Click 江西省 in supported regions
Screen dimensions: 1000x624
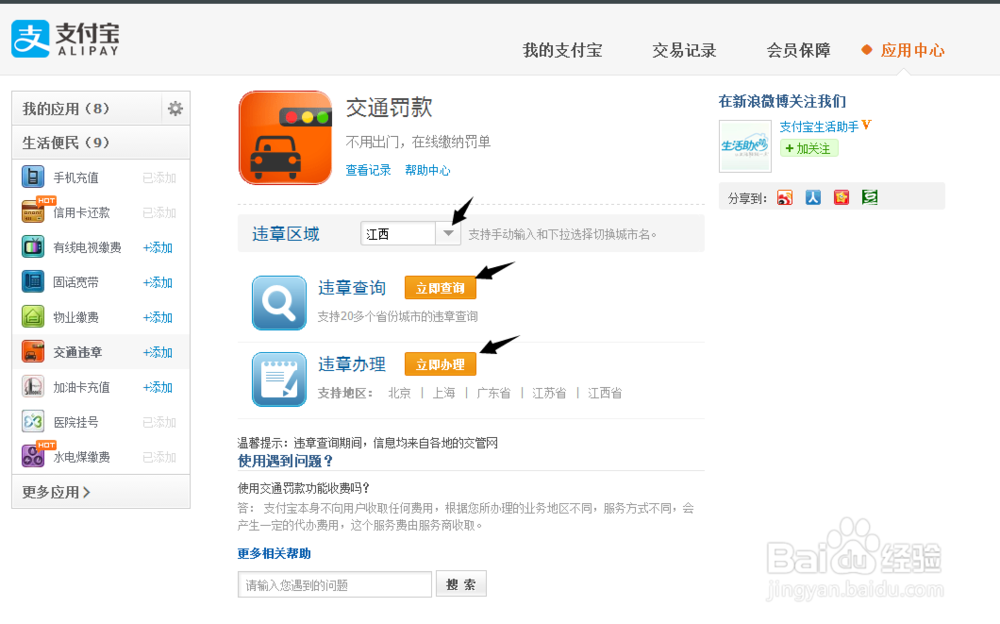pyautogui.click(x=605, y=393)
